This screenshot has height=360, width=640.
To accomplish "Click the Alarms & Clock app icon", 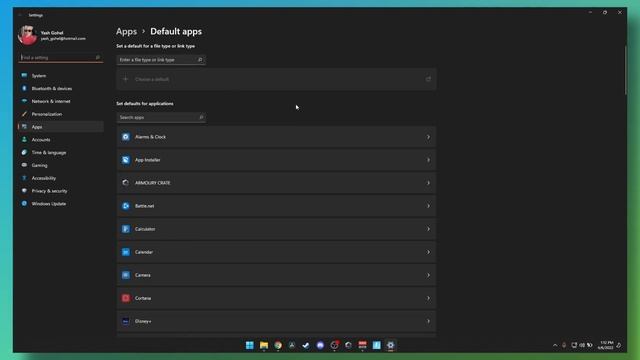I will pyautogui.click(x=126, y=137).
